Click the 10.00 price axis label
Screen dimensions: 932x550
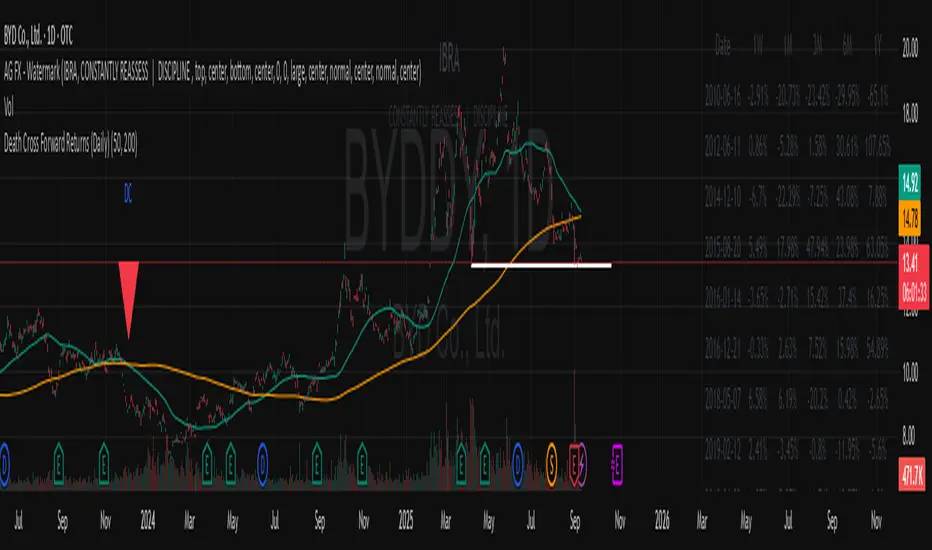pyautogui.click(x=910, y=372)
